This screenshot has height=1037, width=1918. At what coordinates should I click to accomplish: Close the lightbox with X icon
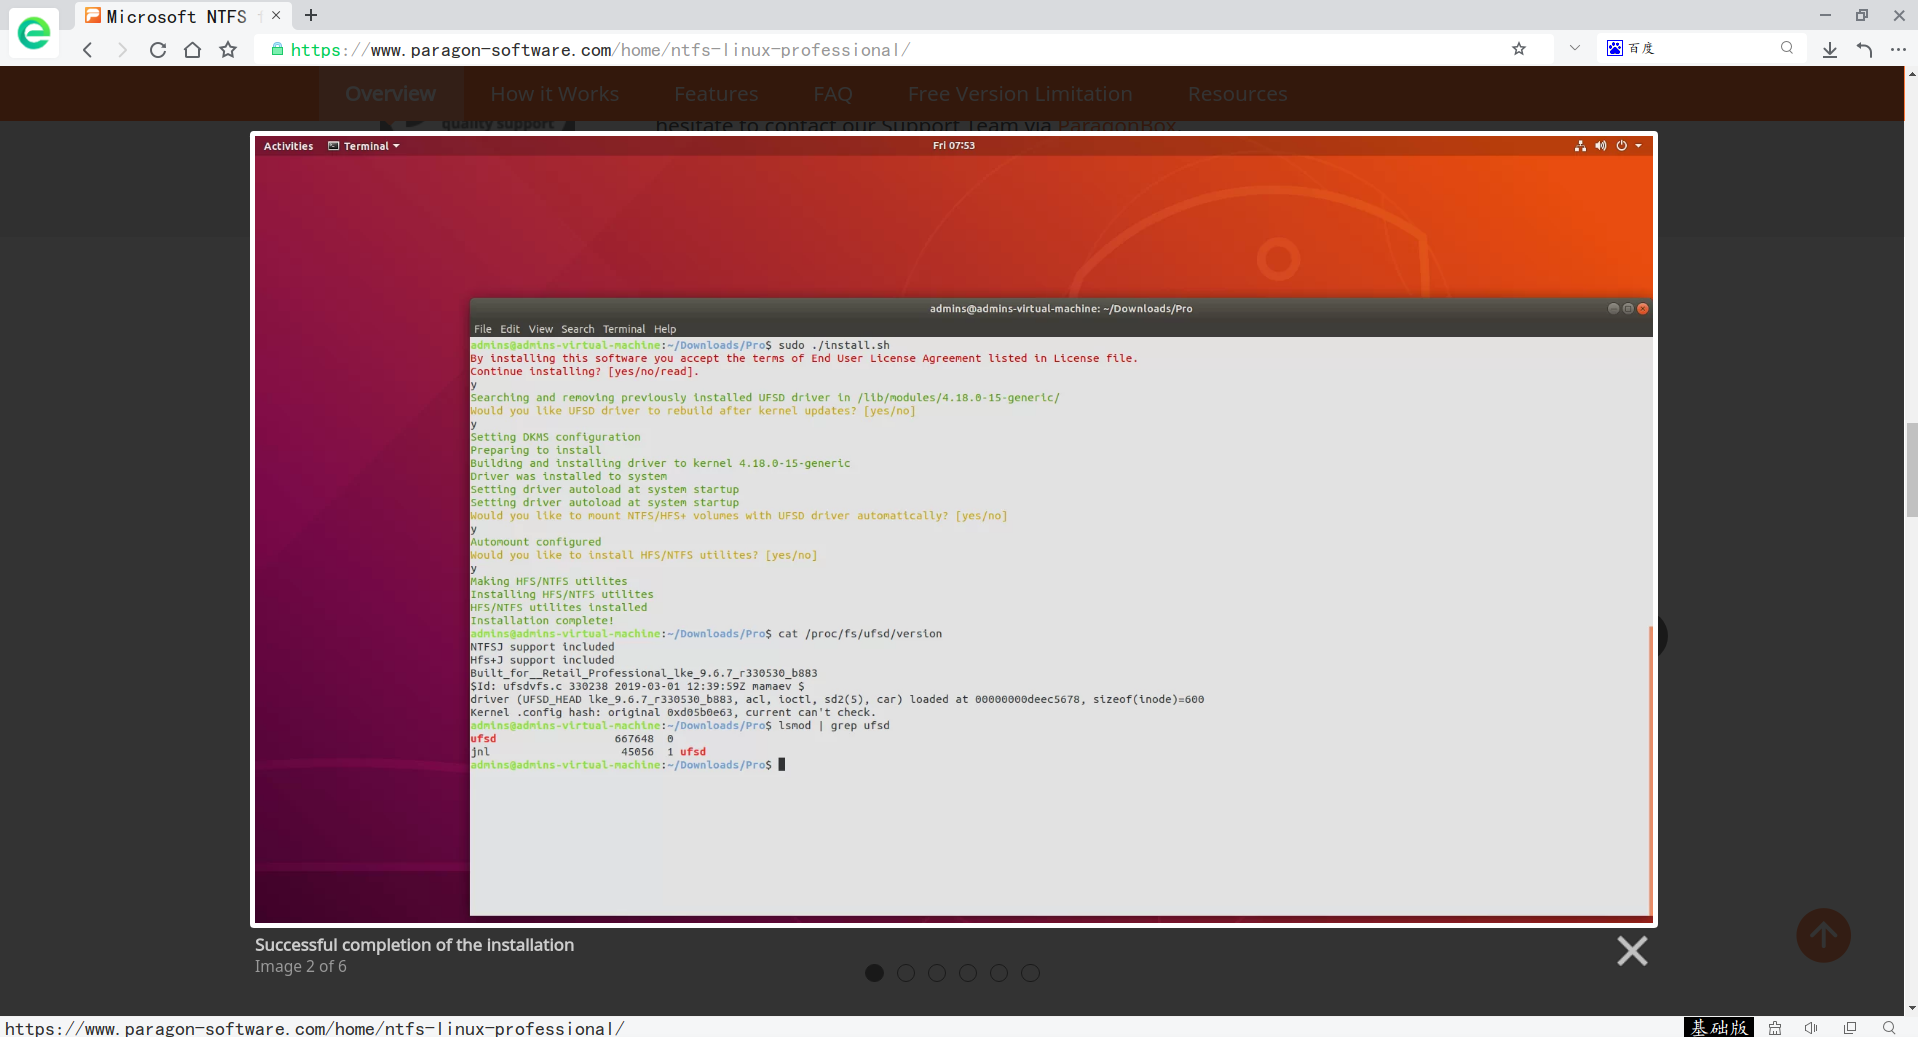coord(1632,950)
